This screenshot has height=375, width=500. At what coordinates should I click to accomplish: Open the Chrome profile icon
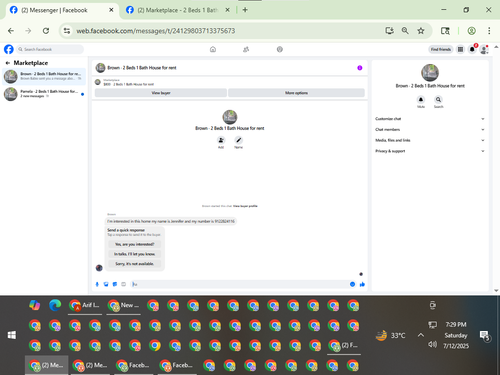471,31
